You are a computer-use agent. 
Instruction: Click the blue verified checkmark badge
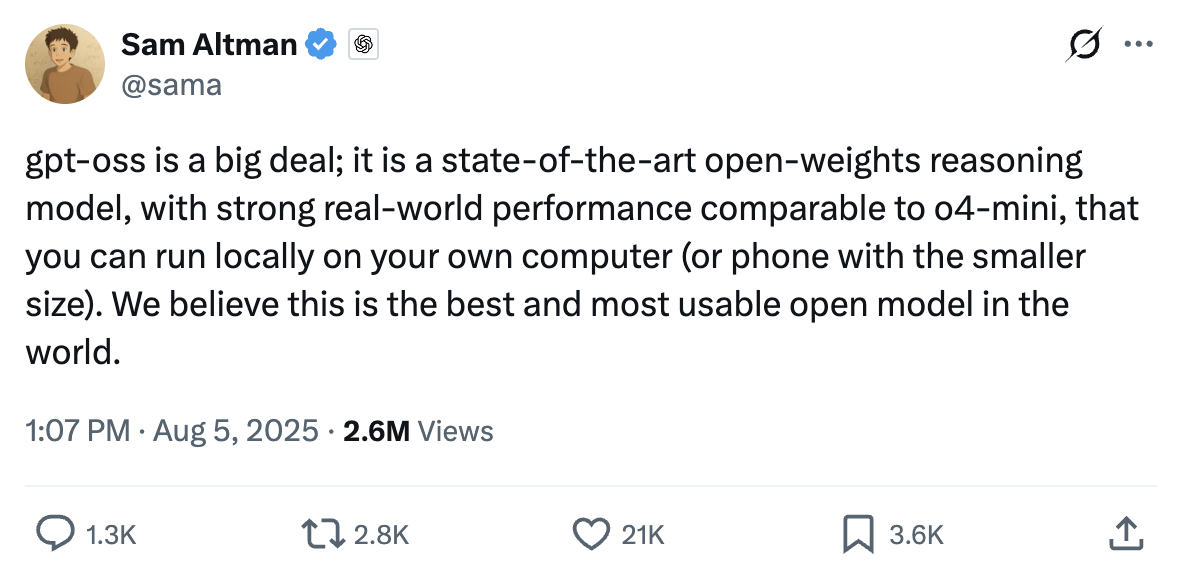tap(321, 44)
